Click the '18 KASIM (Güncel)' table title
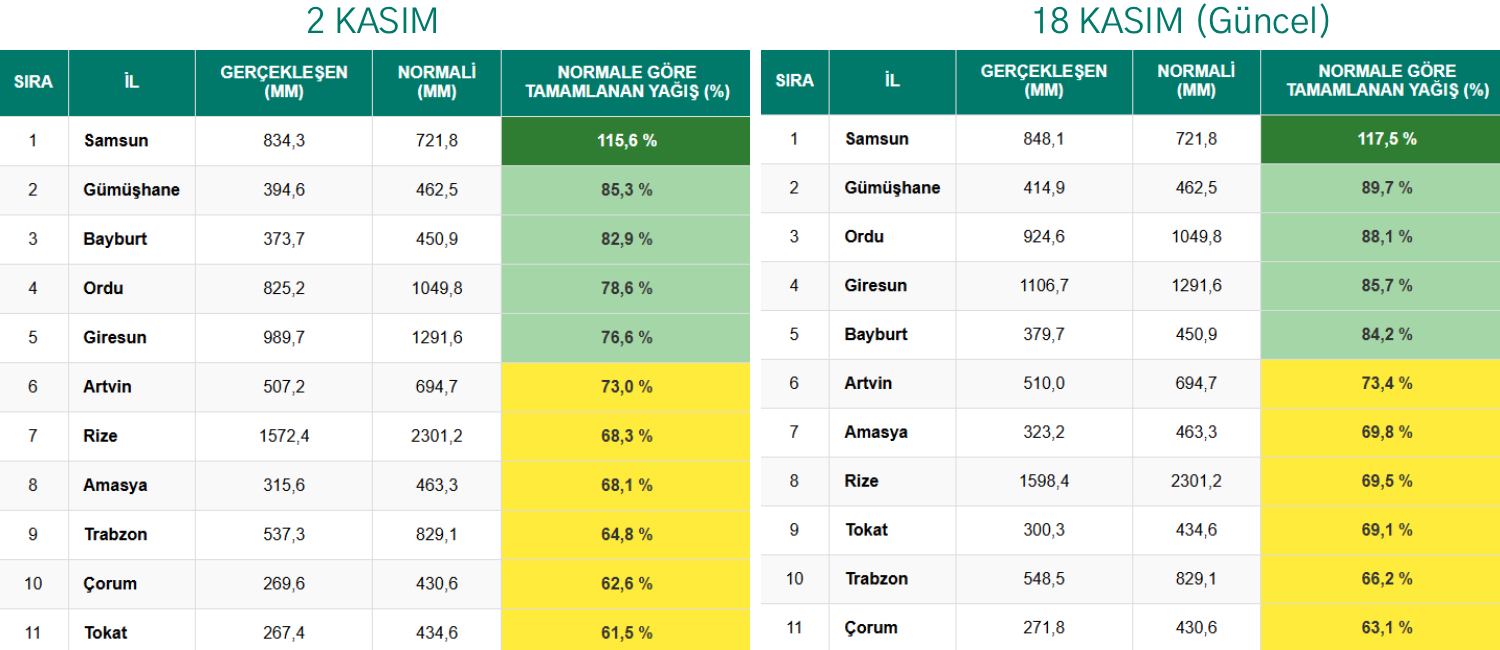 click(x=1181, y=20)
